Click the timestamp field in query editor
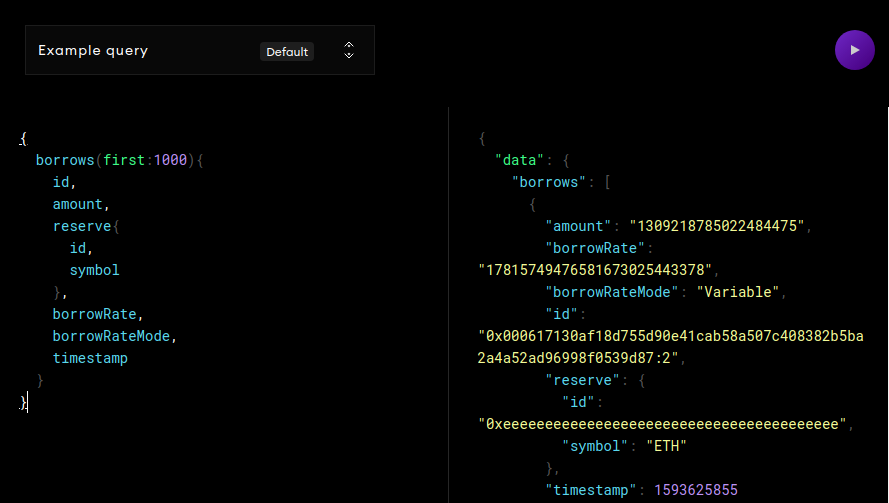 pyautogui.click(x=90, y=358)
